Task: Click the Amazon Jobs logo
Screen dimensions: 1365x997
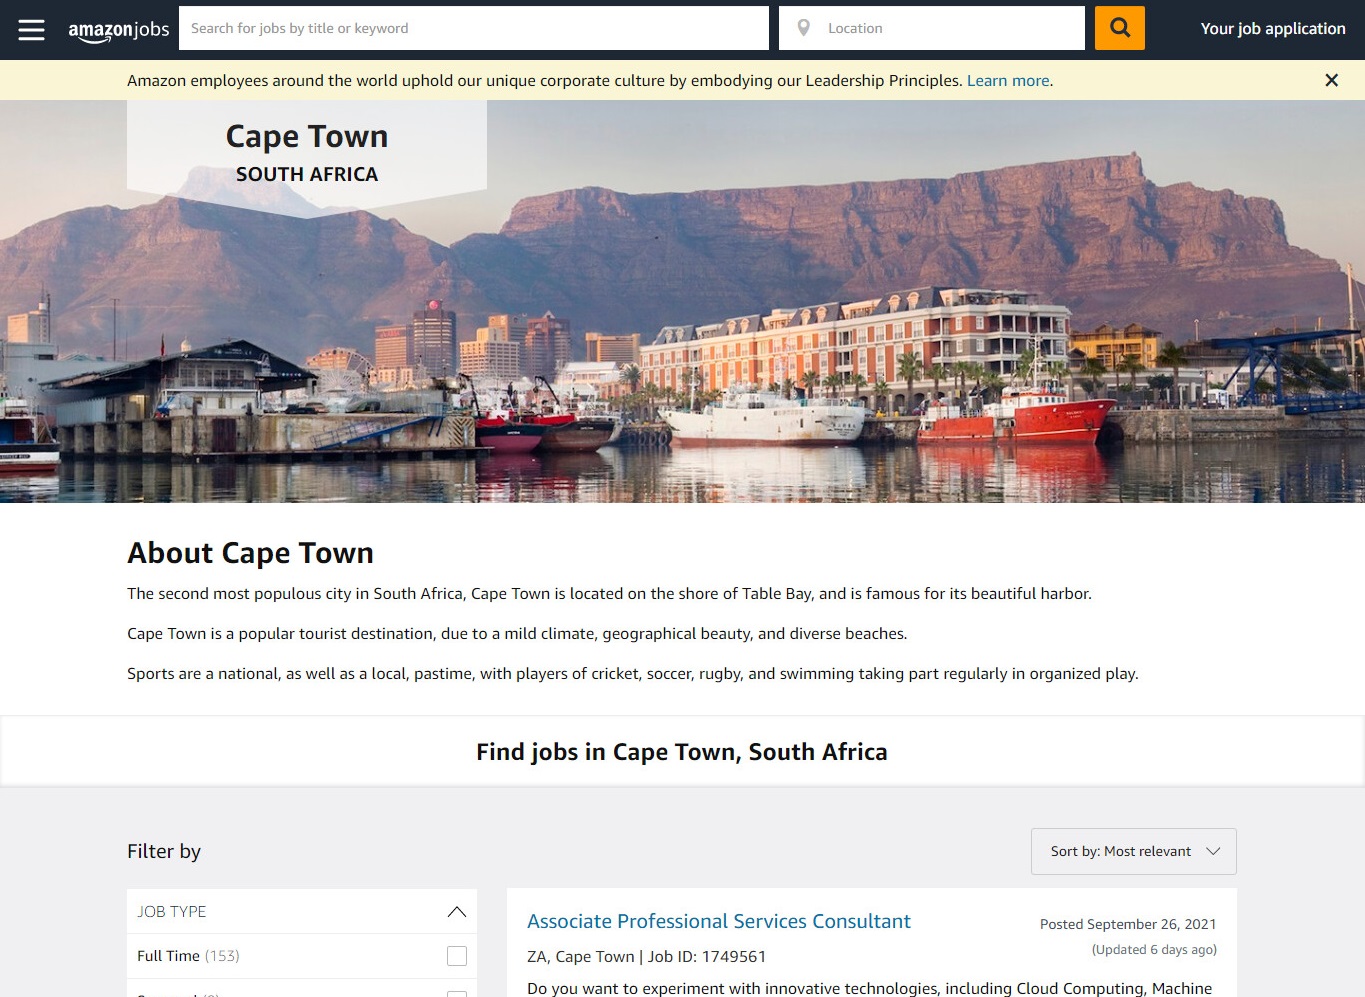Action: pos(118,30)
